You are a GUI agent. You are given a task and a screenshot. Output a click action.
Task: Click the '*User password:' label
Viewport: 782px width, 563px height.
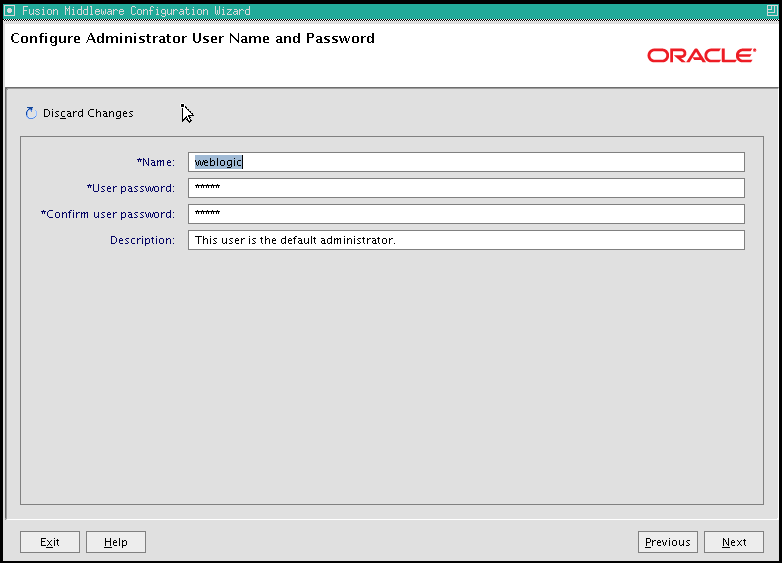point(131,188)
